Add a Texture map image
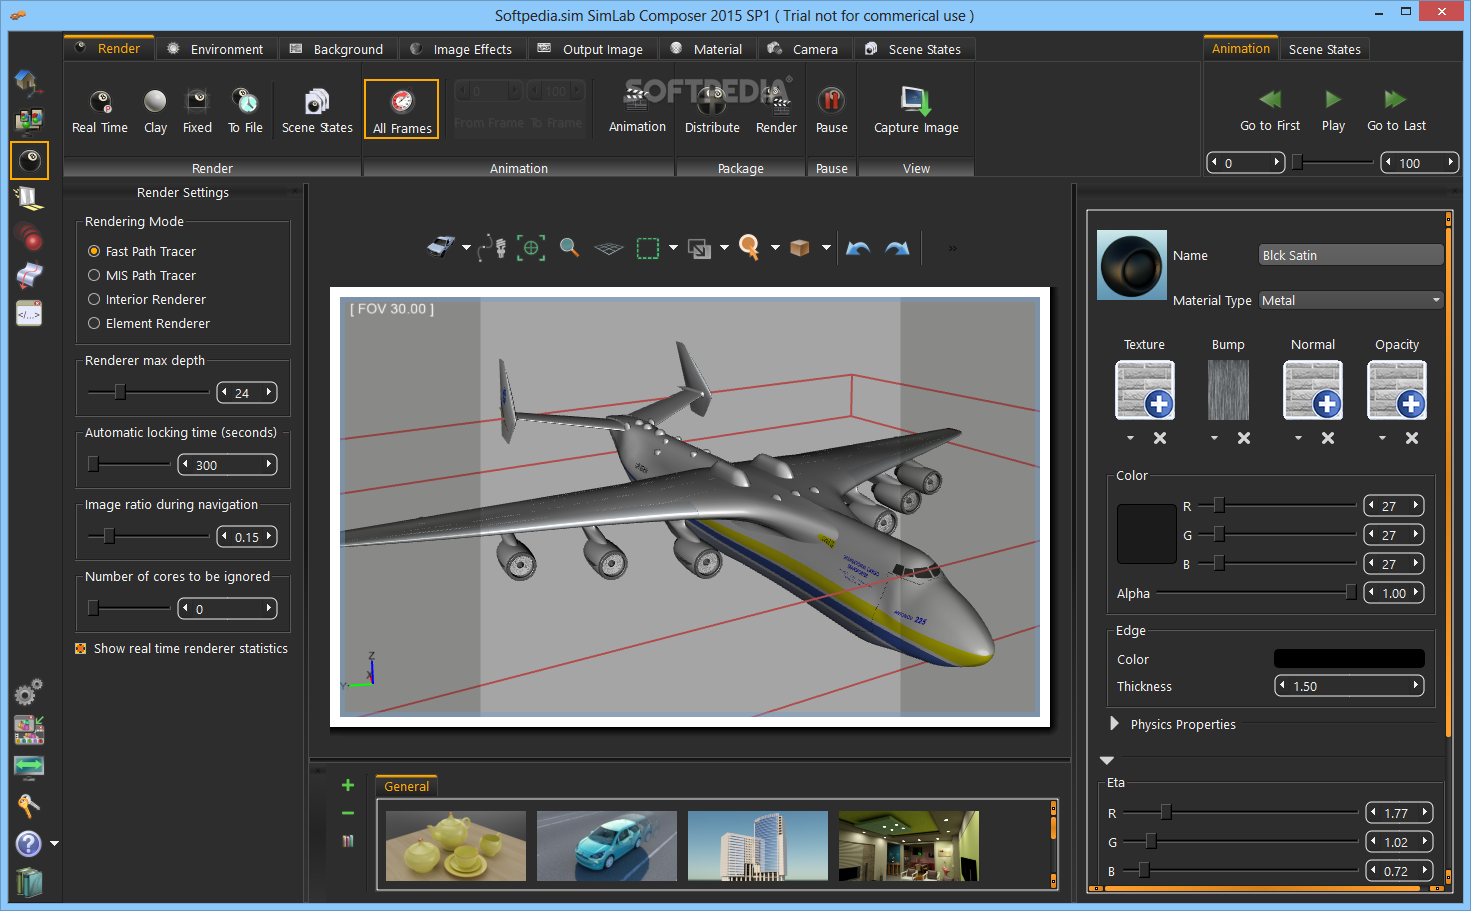The width and height of the screenshot is (1471, 911). point(1144,389)
